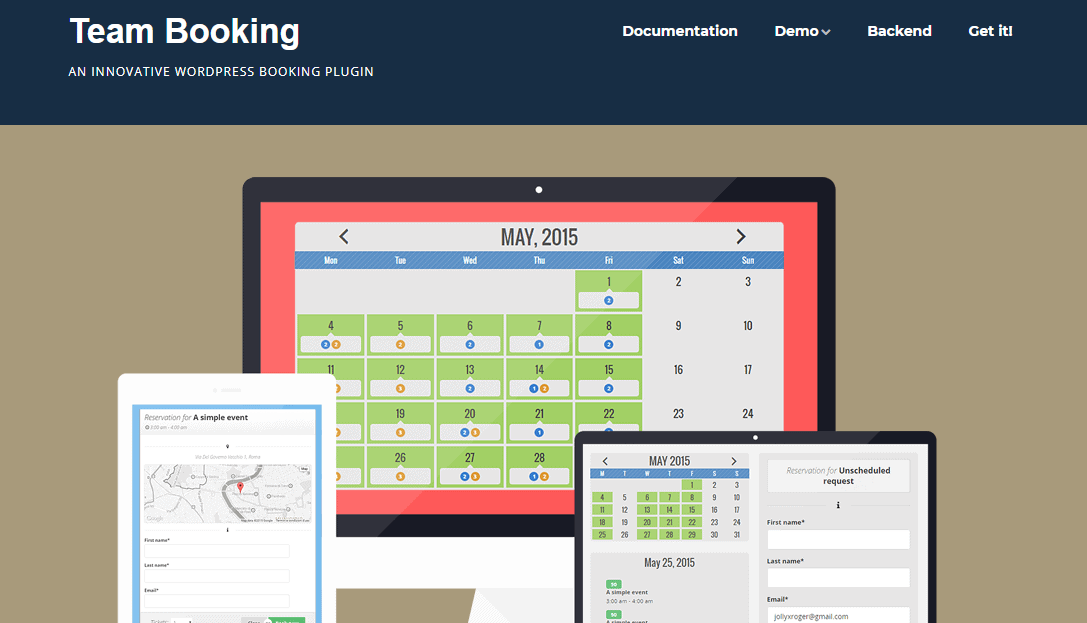Click the tagline 'An innovative WordPress booking plugin'
The height and width of the screenshot is (623, 1087).
221,71
